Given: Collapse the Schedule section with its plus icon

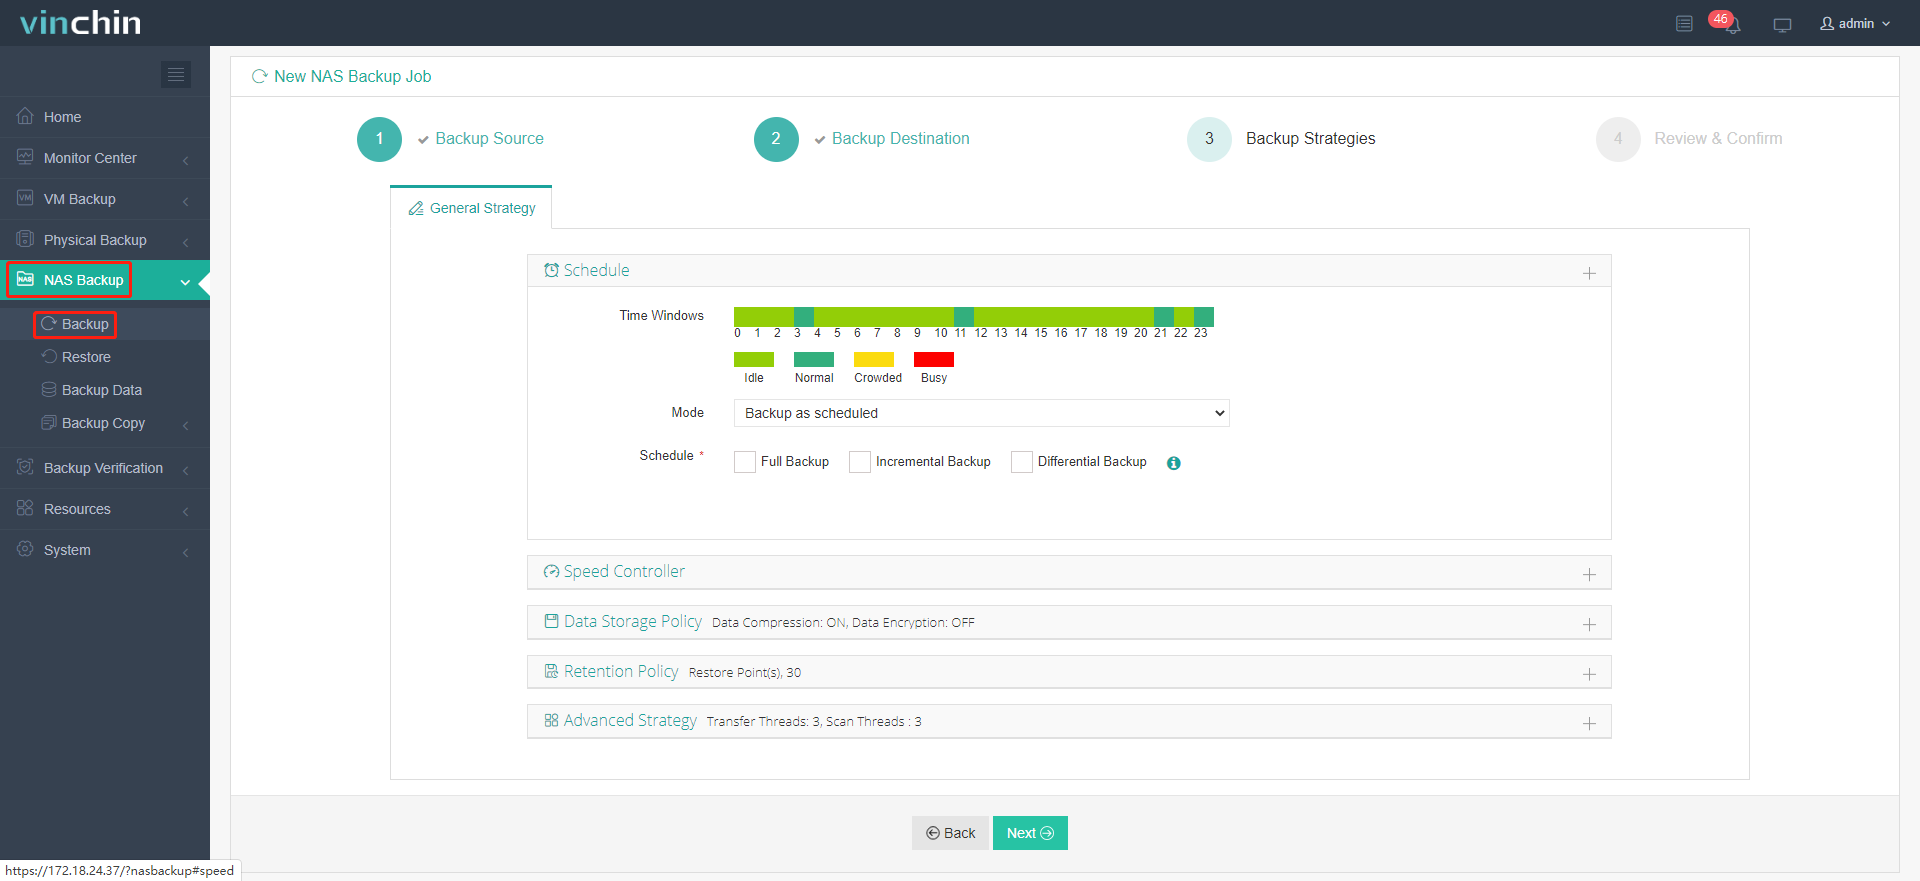Looking at the screenshot, I should 1589,273.
